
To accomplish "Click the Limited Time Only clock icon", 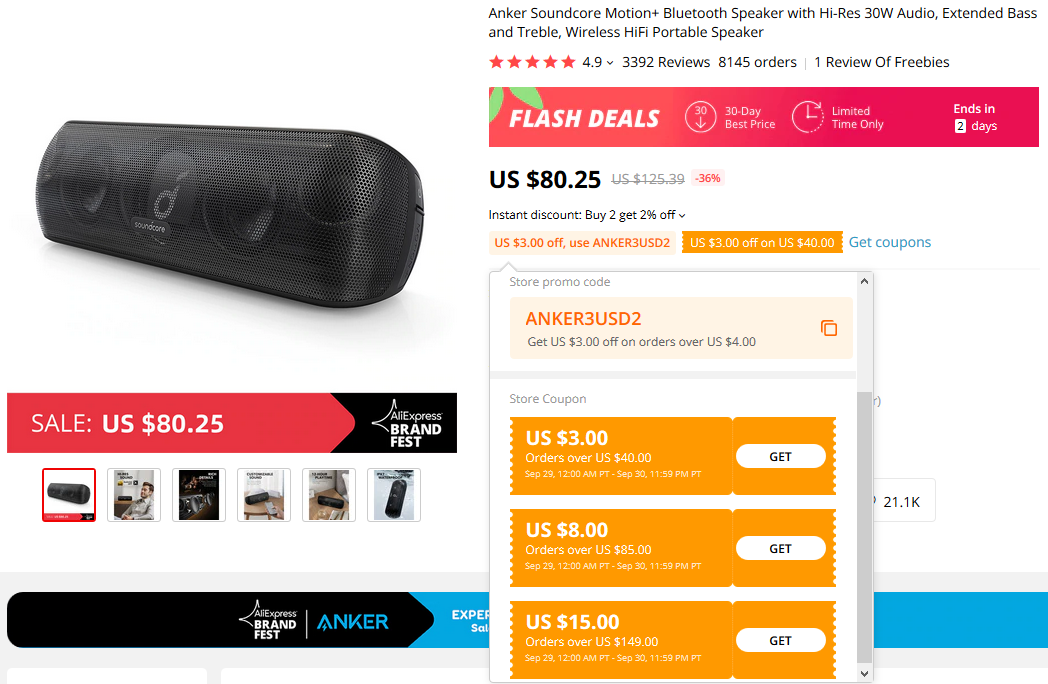I will [807, 117].
